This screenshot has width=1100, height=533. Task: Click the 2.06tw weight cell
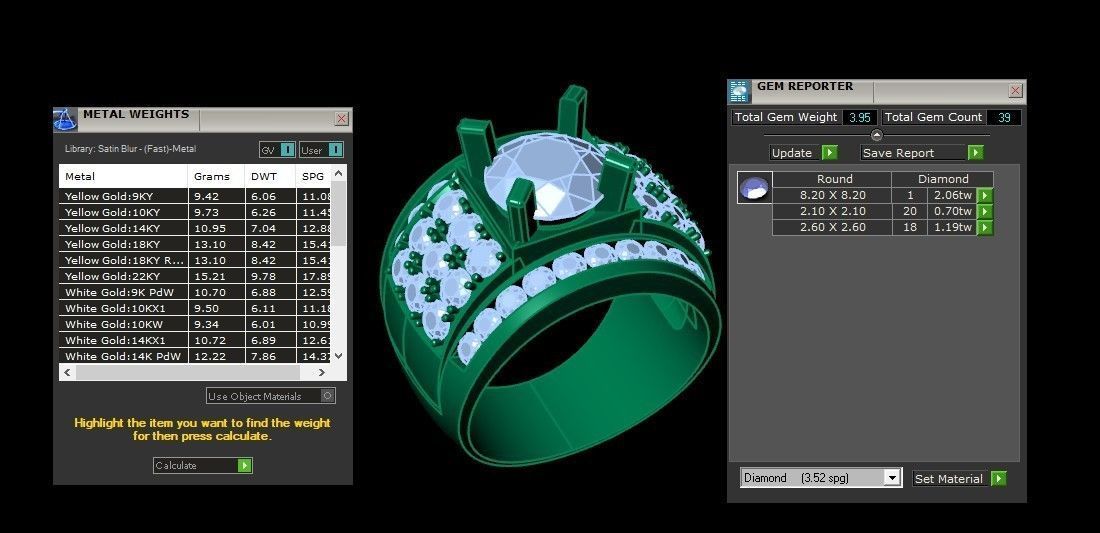coord(953,196)
